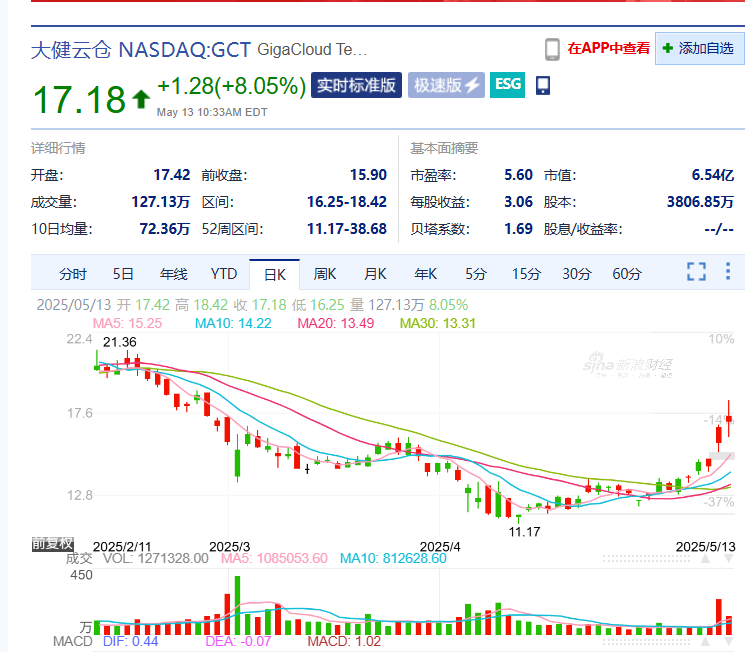Click the DEA: -0.07 MACD label
Image resolution: width=745 pixels, height=652 pixels.
coord(238,642)
